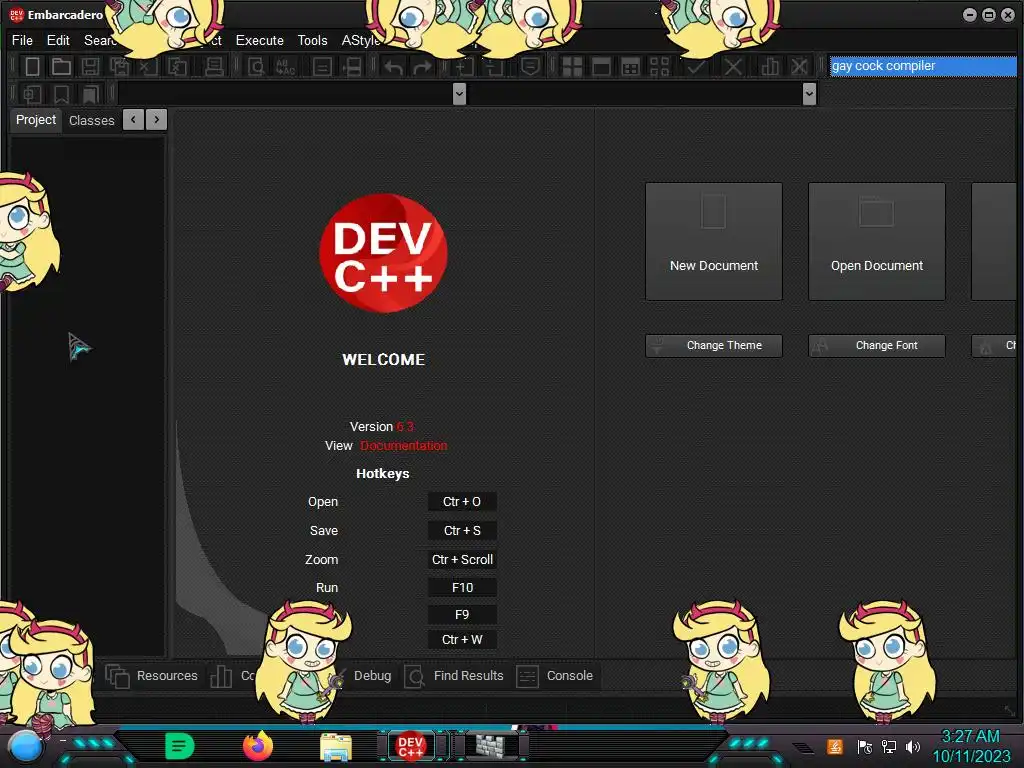
Task: Click the Stop Execution X toolbar icon
Action: [x=733, y=66]
